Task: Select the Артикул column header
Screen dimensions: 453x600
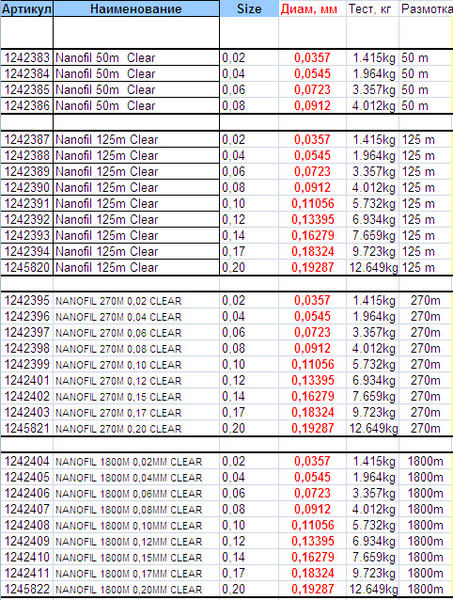Action: coord(26,9)
